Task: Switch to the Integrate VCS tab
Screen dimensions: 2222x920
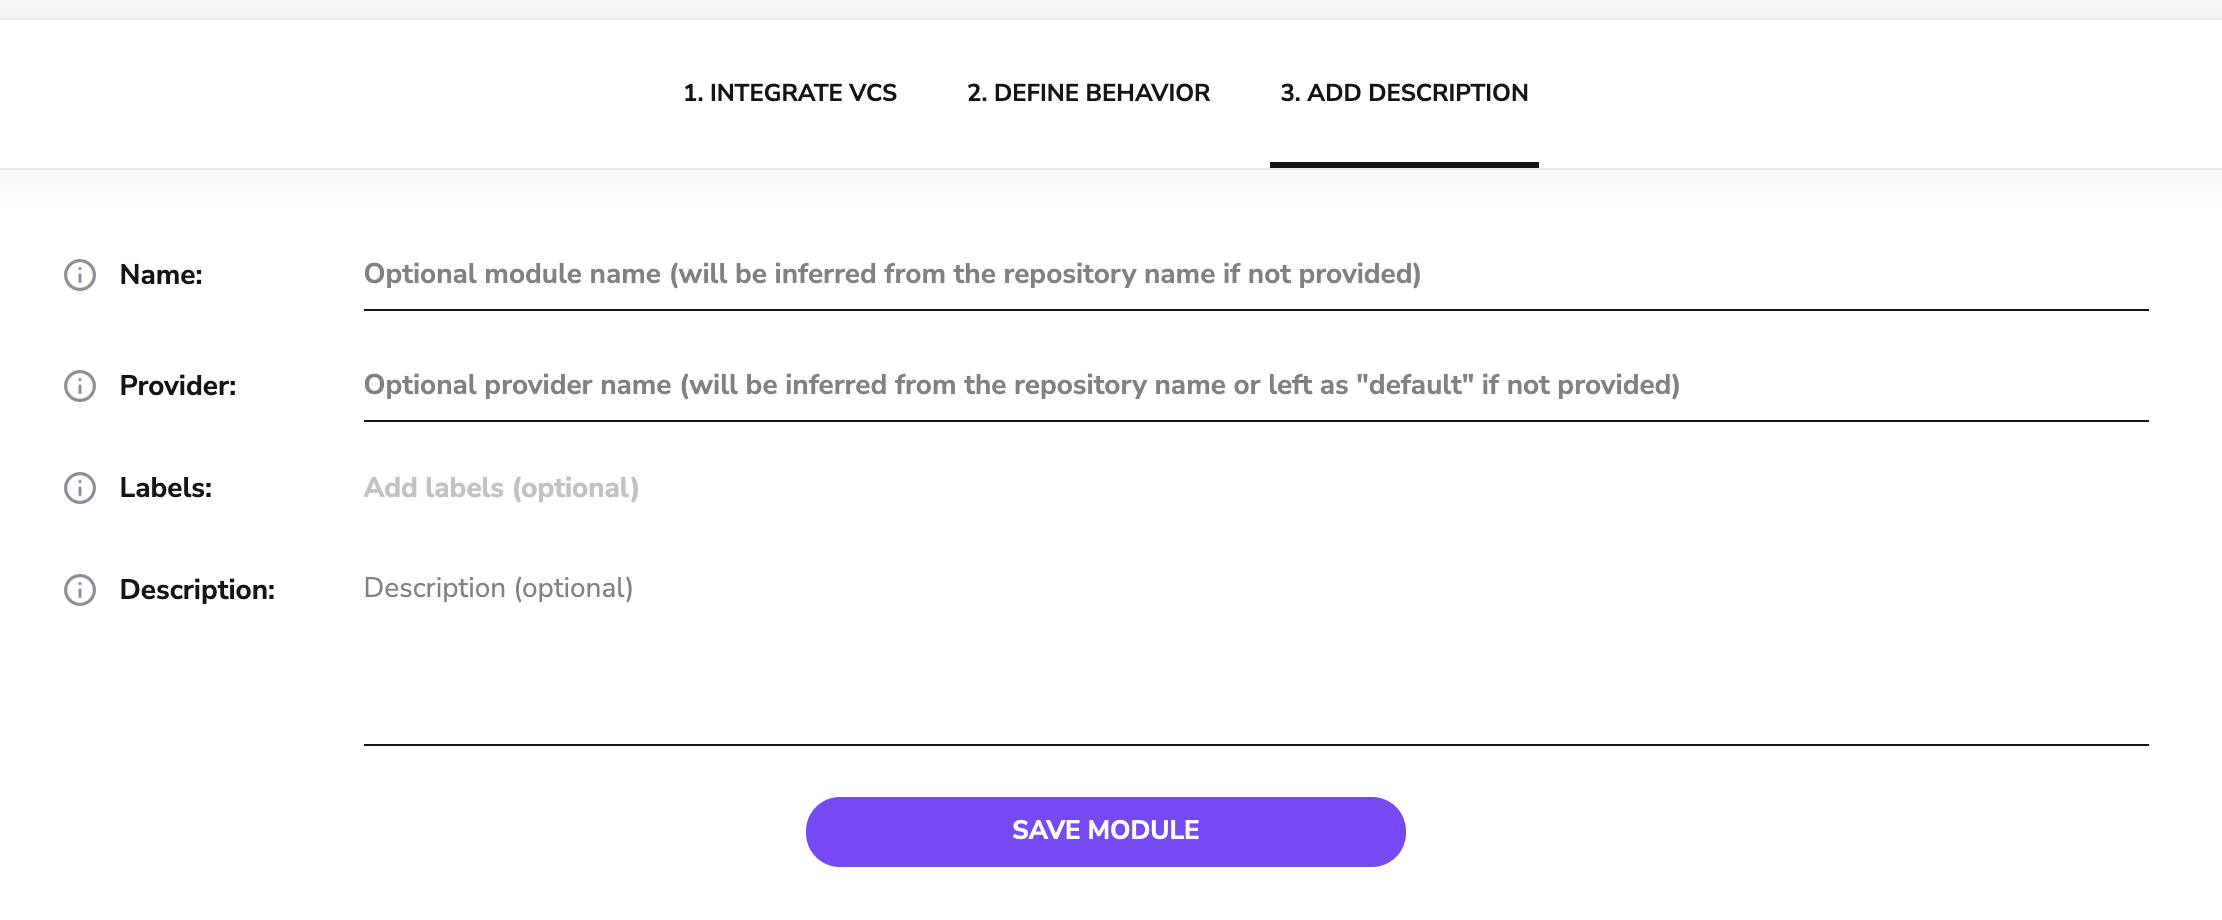Action: (790, 93)
